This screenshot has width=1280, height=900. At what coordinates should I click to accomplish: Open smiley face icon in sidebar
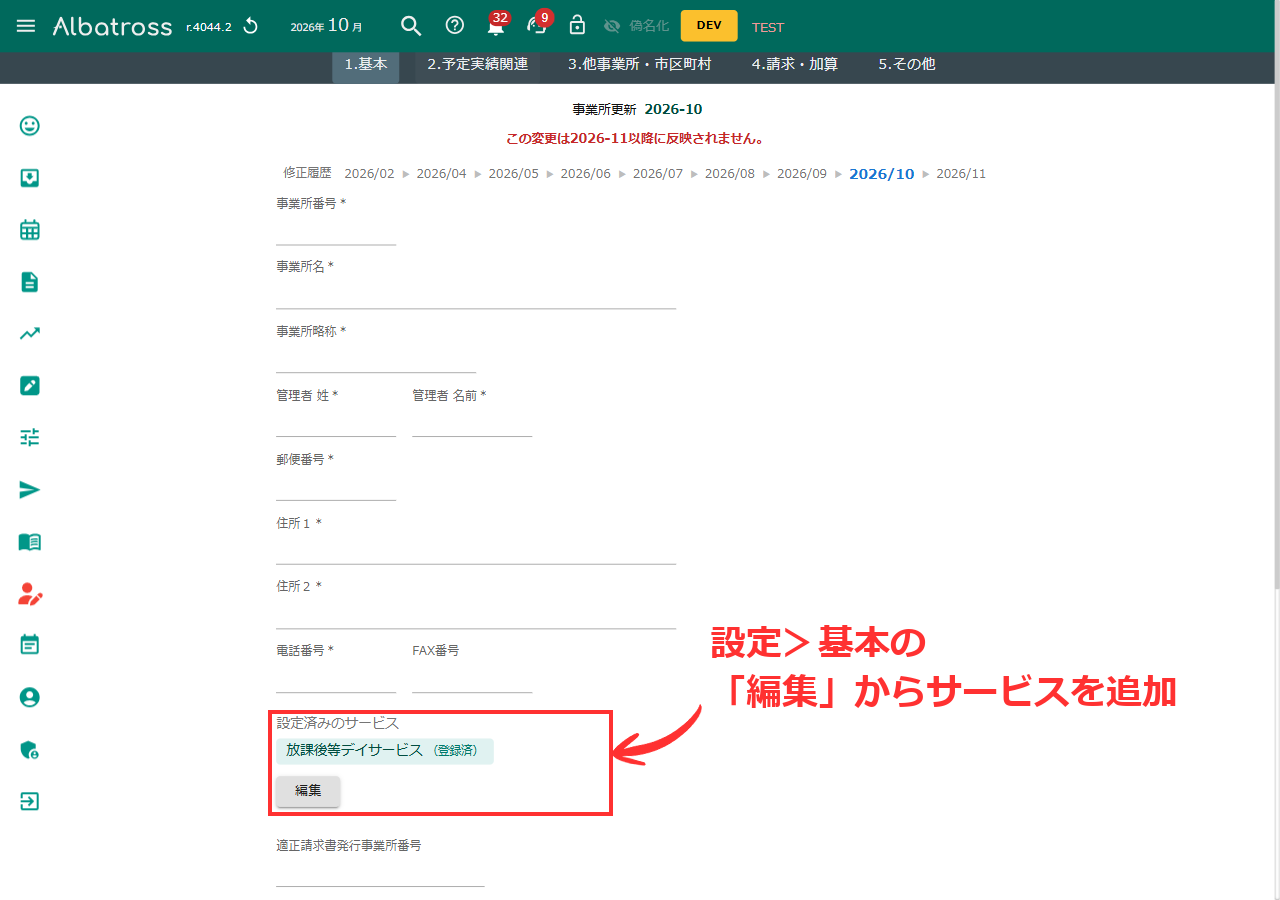[x=30, y=126]
